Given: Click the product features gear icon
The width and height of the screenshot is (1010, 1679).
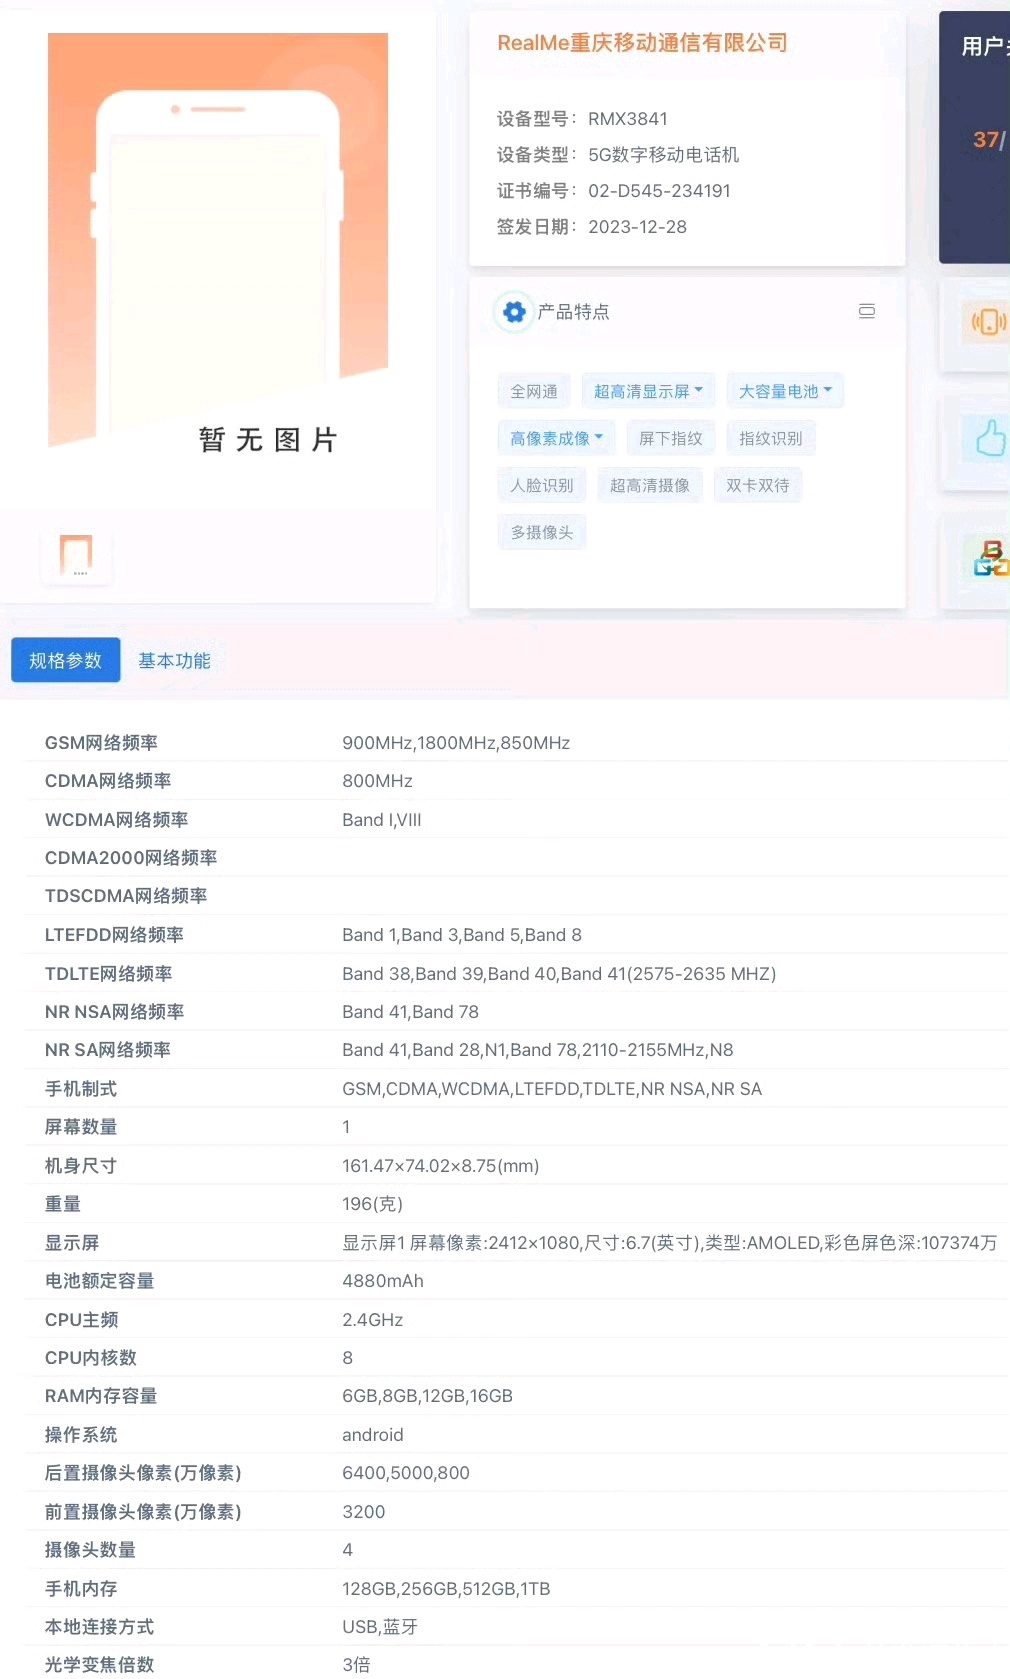Looking at the screenshot, I should (x=514, y=312).
